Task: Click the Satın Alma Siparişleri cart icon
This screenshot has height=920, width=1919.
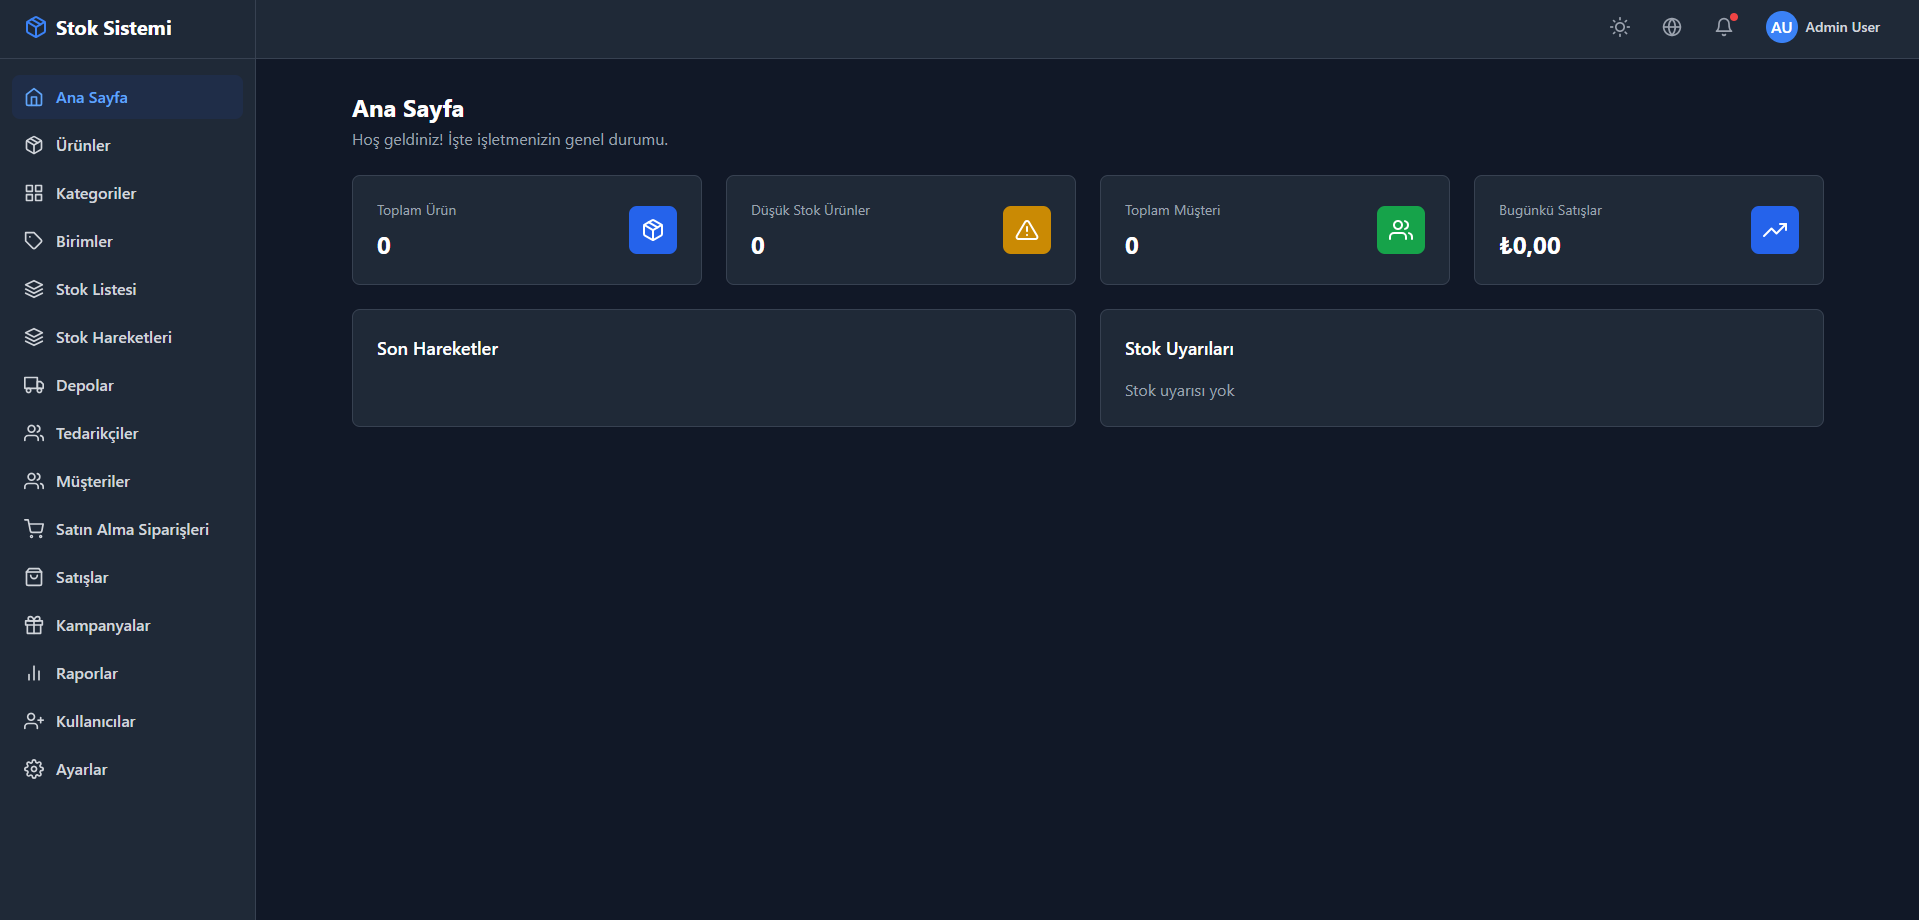Action: pyautogui.click(x=34, y=529)
